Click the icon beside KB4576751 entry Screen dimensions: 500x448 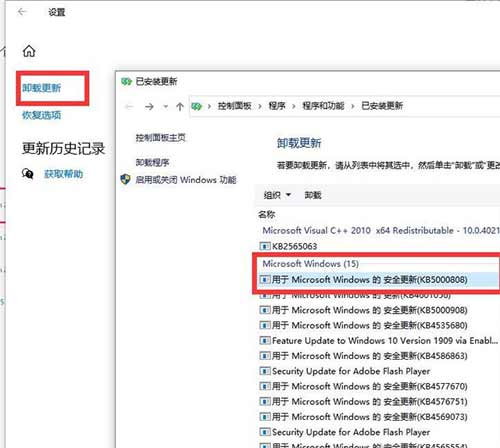(265, 402)
